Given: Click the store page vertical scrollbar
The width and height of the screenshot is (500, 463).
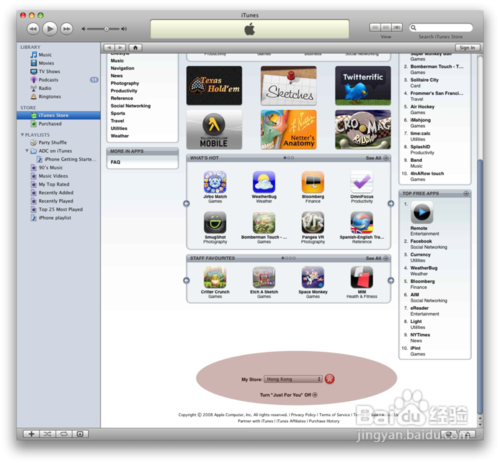Looking at the screenshot, I should click(480, 287).
